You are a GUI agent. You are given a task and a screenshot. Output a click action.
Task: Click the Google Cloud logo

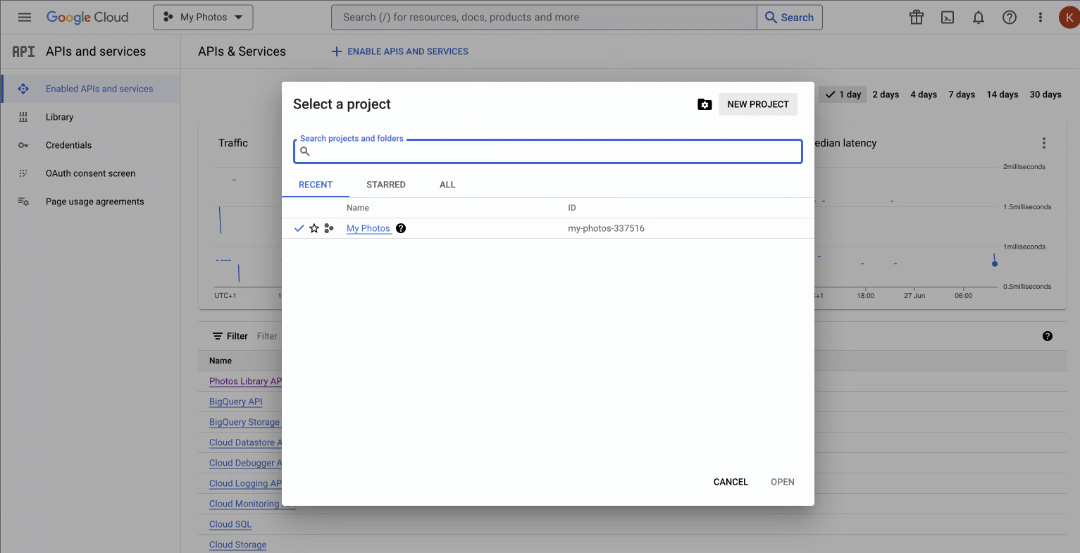point(87,17)
